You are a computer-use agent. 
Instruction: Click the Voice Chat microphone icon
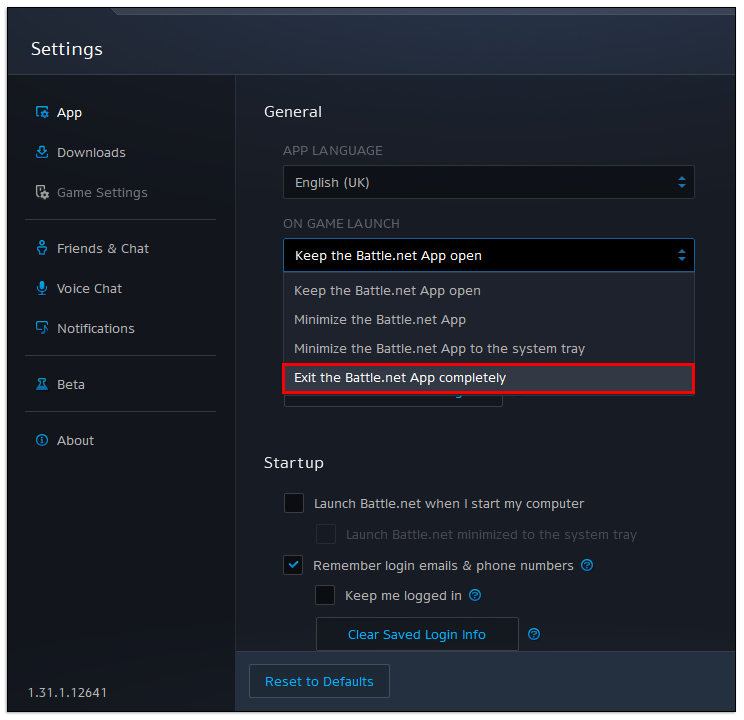coord(42,288)
